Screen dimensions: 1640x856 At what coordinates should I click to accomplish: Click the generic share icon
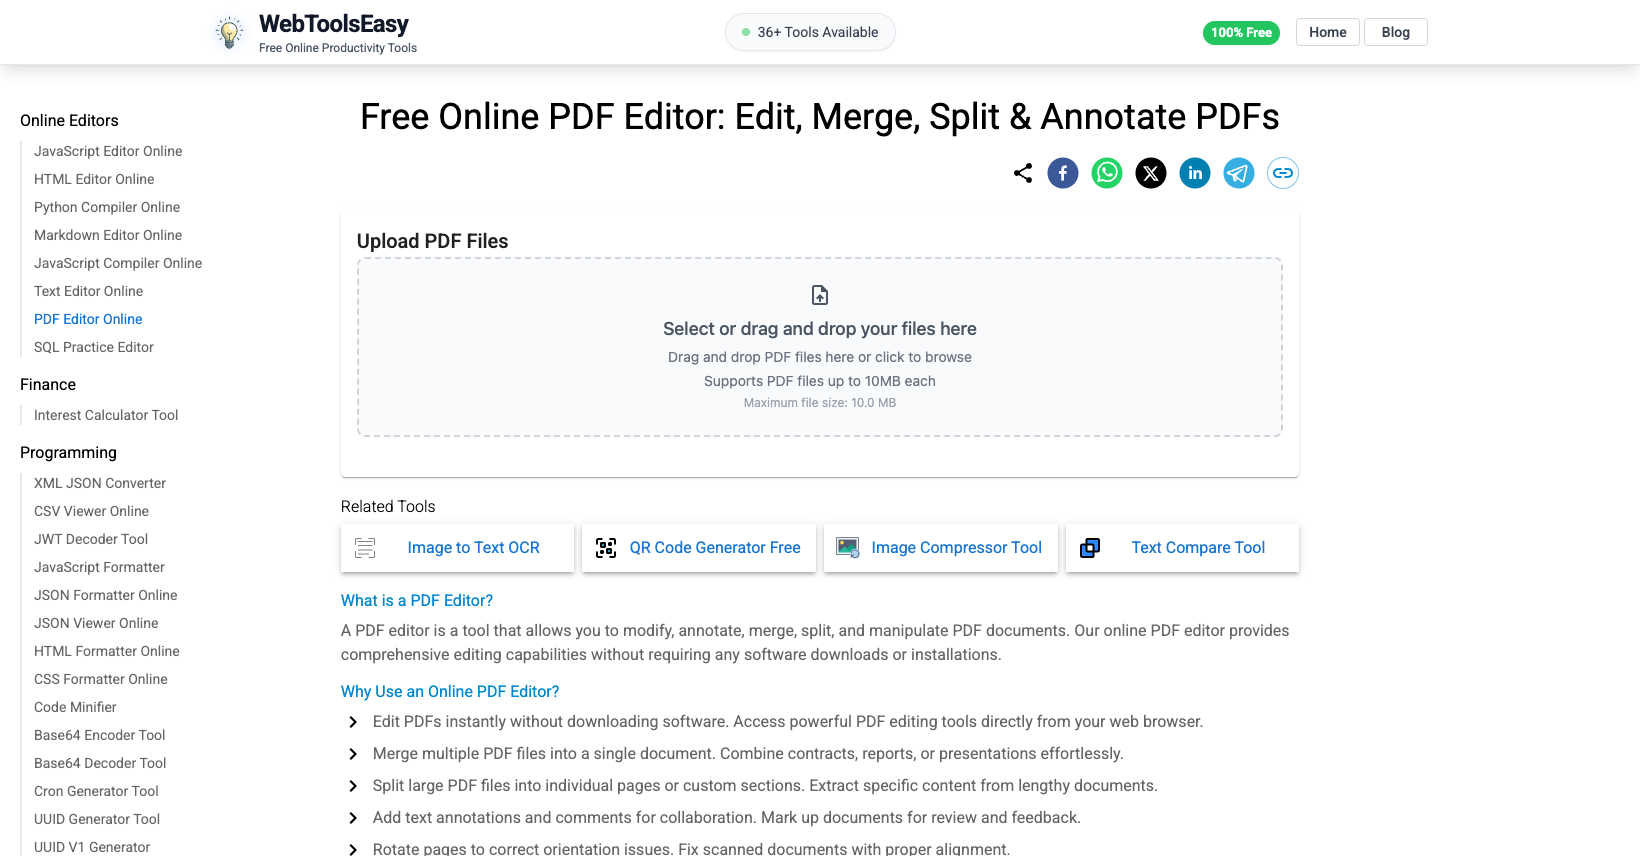pos(1023,173)
